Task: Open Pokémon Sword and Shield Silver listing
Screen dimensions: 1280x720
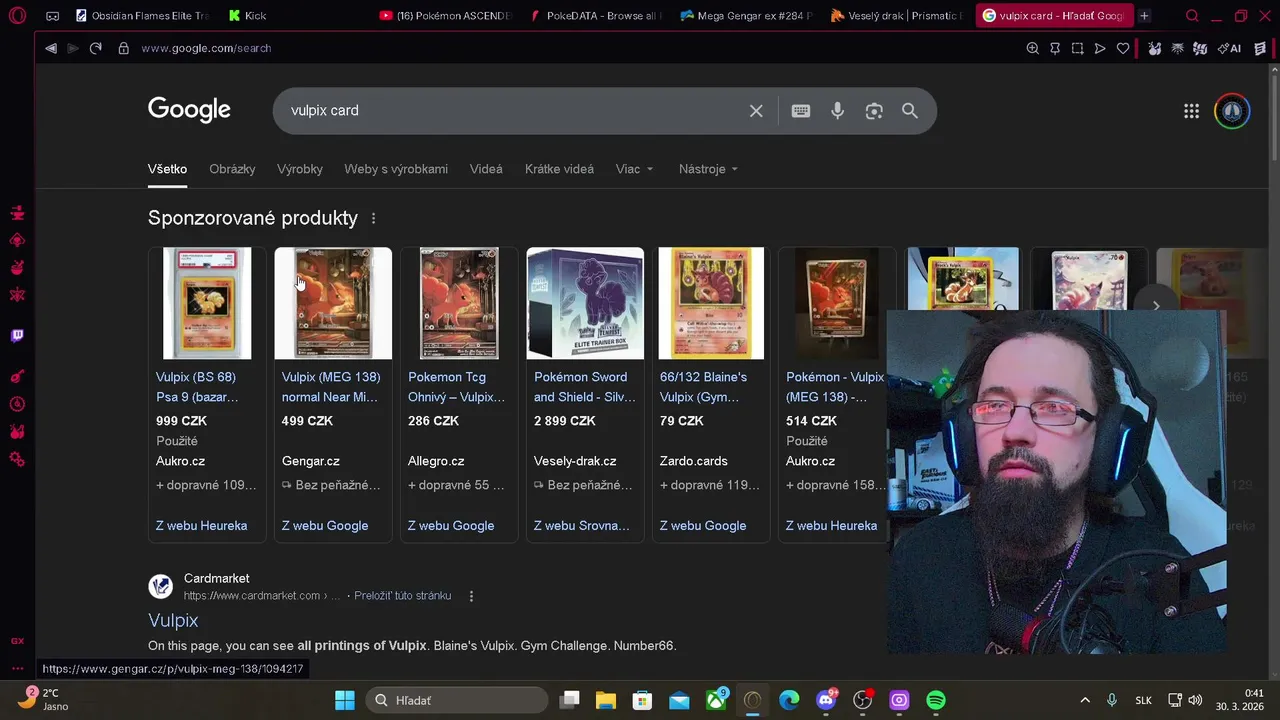Action: click(x=584, y=387)
